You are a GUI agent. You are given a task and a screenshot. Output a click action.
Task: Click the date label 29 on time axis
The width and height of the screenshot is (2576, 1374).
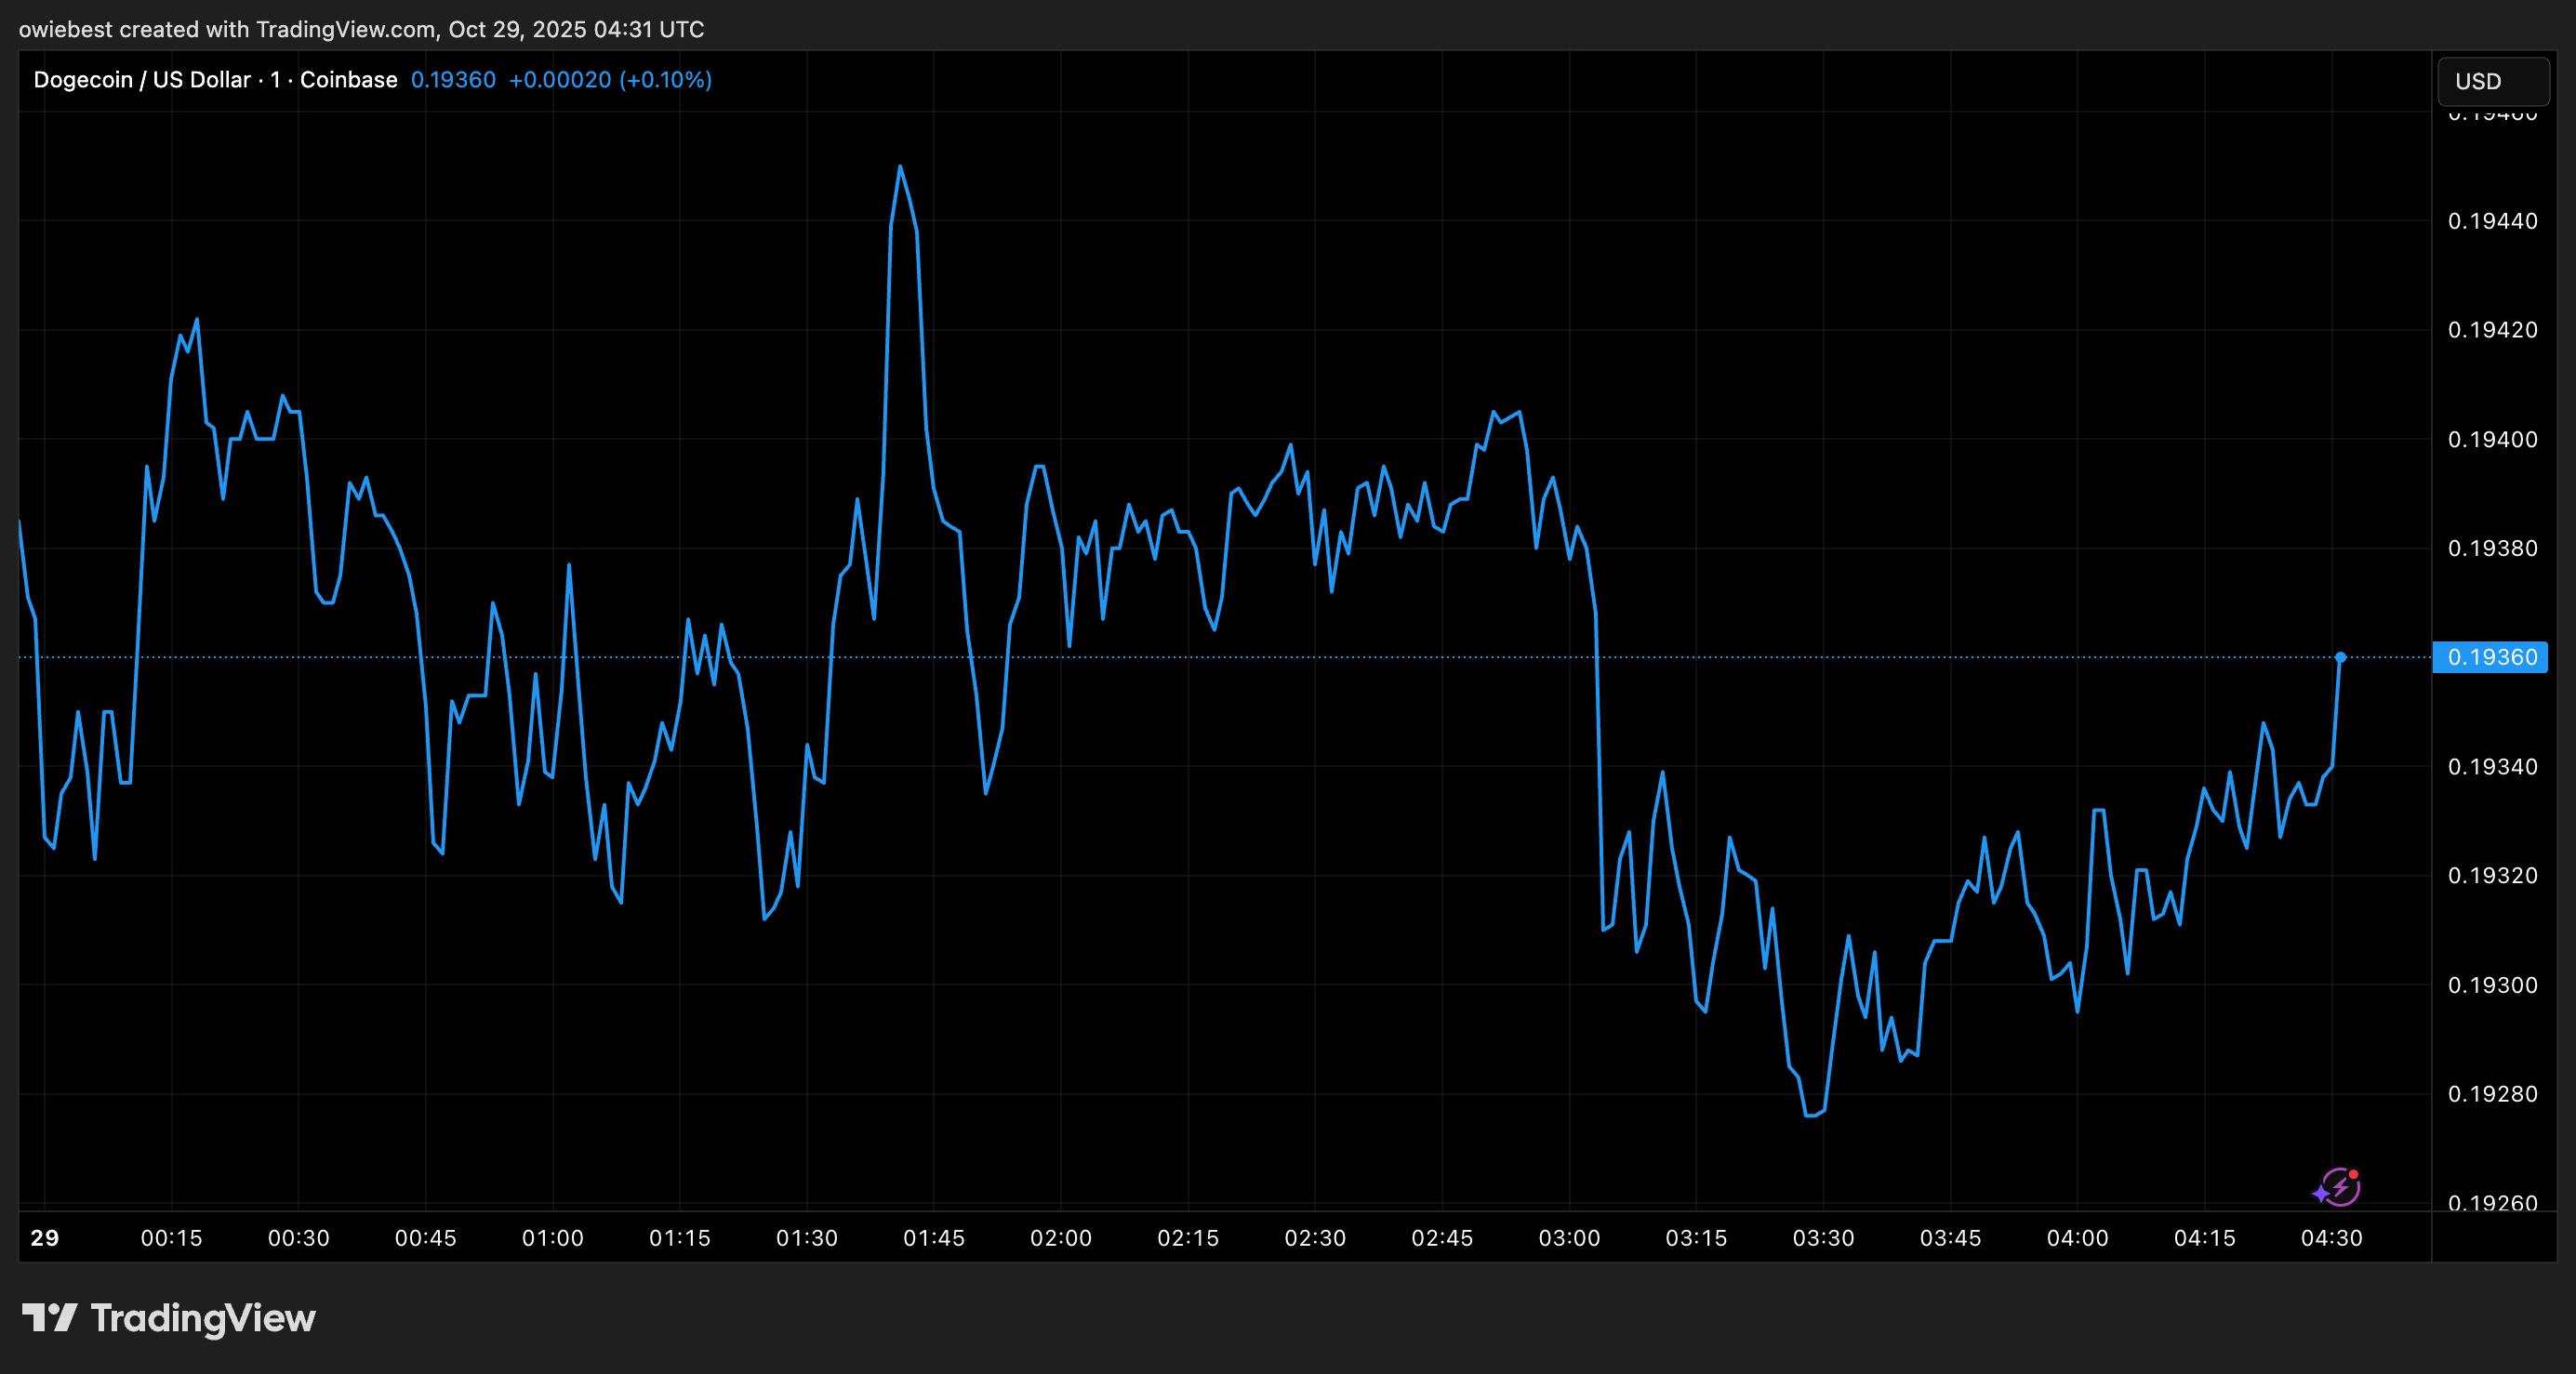tap(45, 1238)
